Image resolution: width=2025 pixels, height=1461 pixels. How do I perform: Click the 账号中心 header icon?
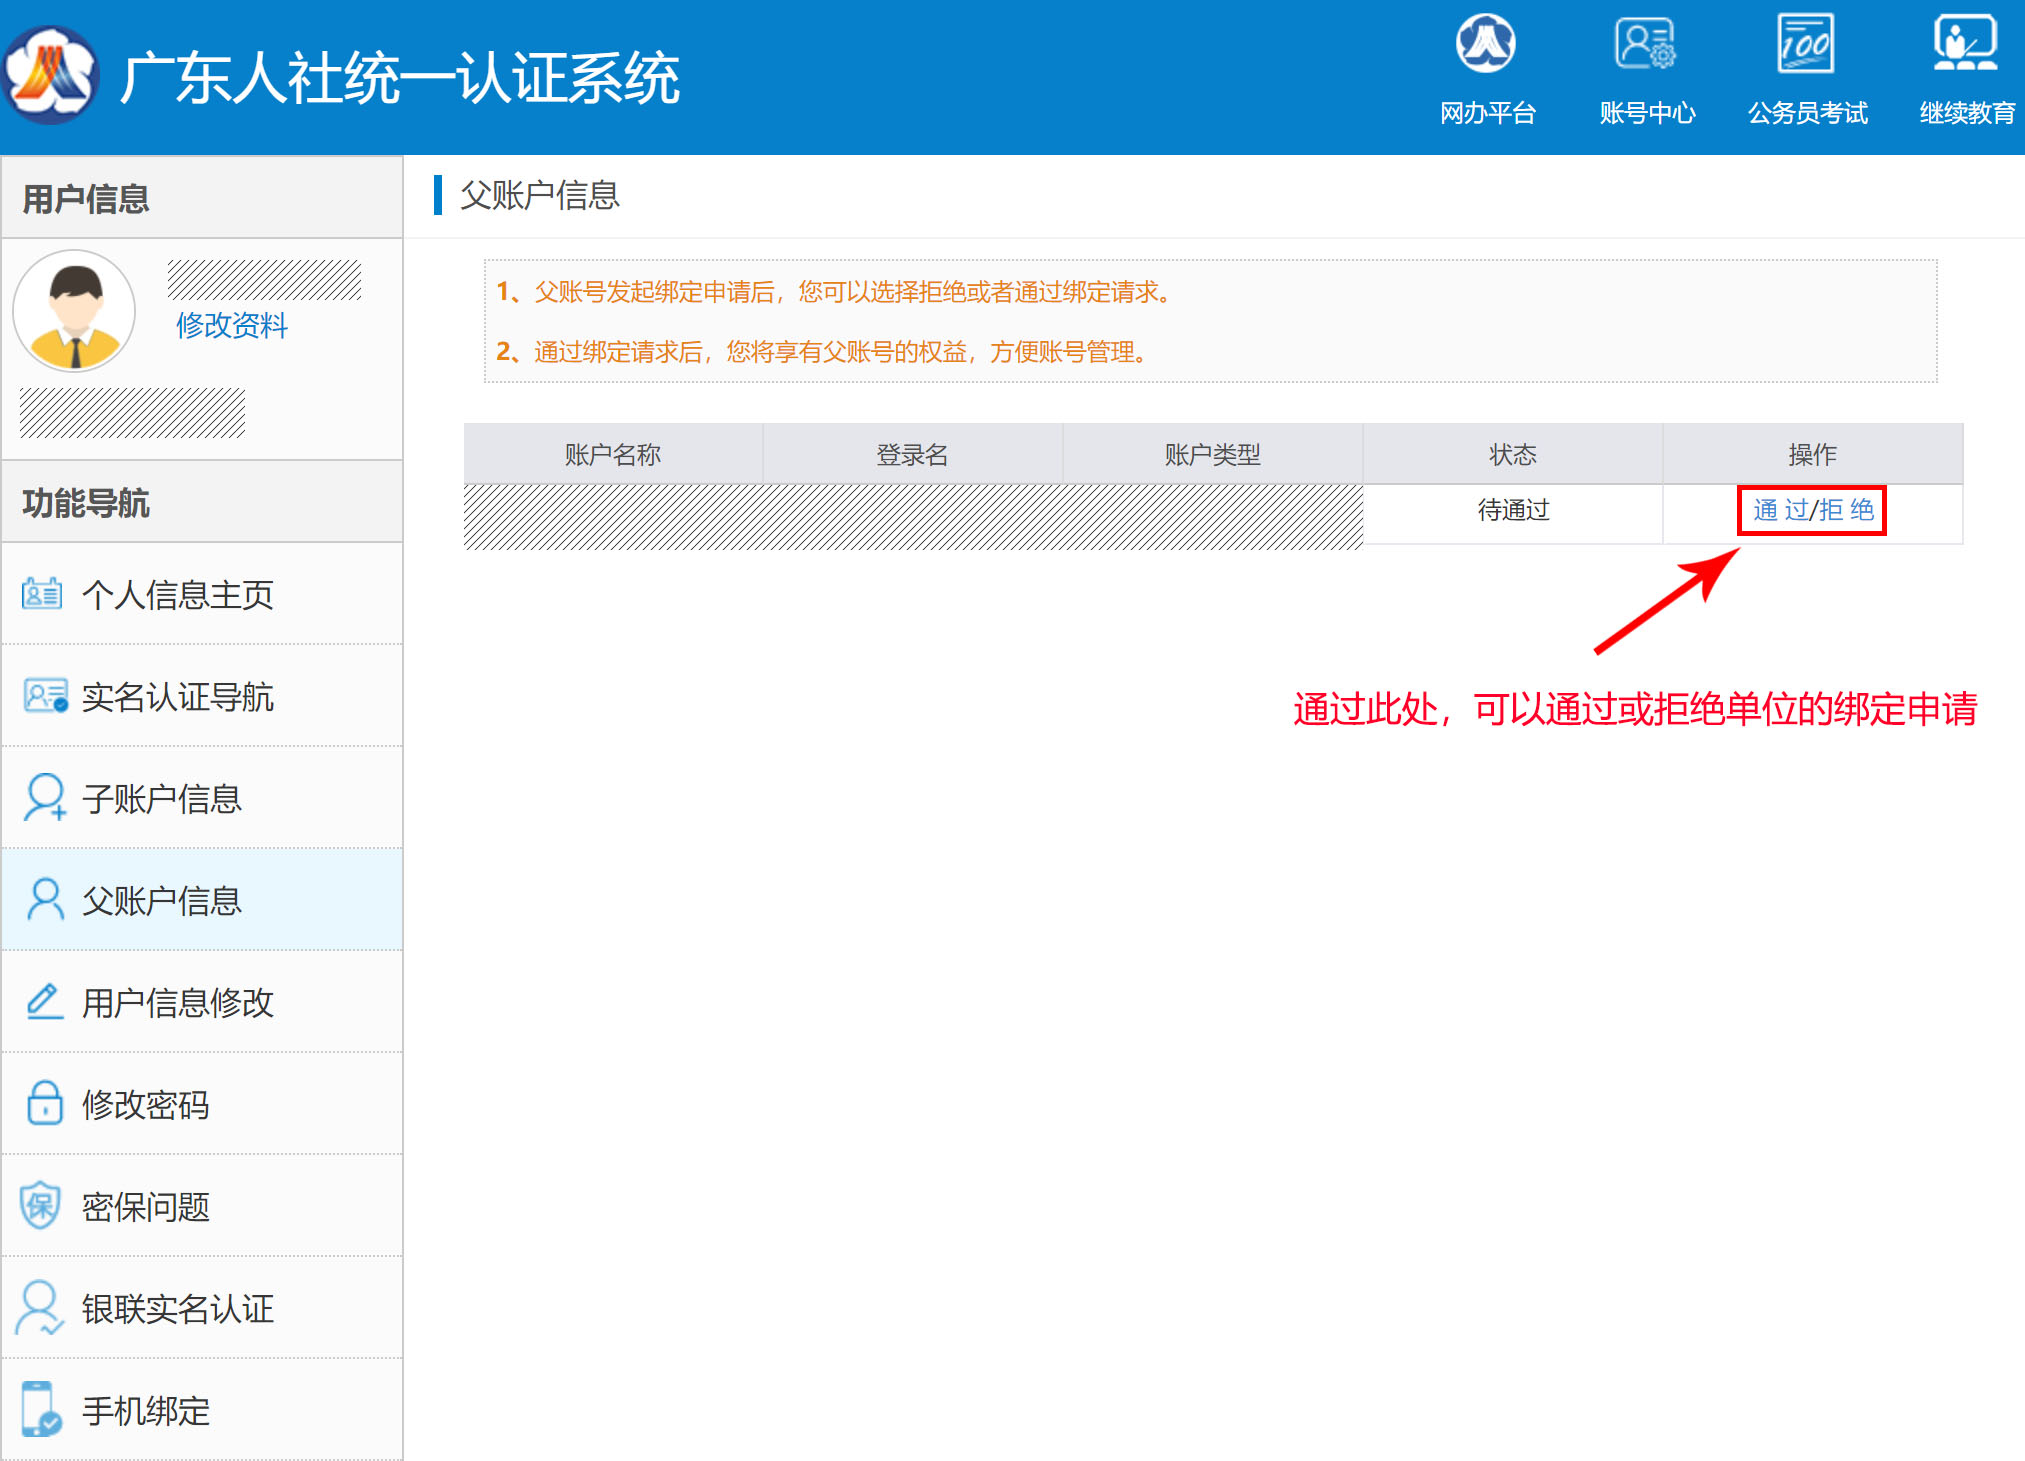(1645, 45)
